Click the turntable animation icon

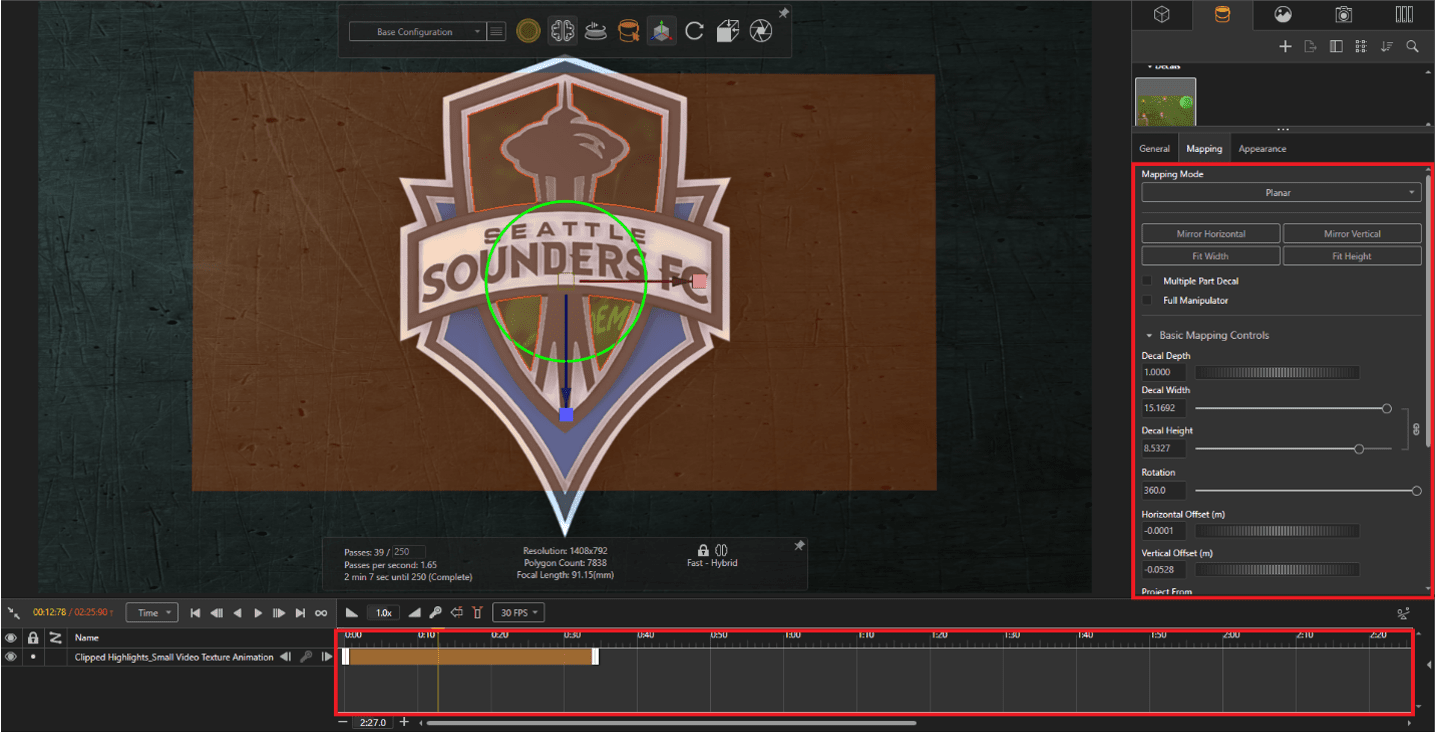click(x=596, y=32)
